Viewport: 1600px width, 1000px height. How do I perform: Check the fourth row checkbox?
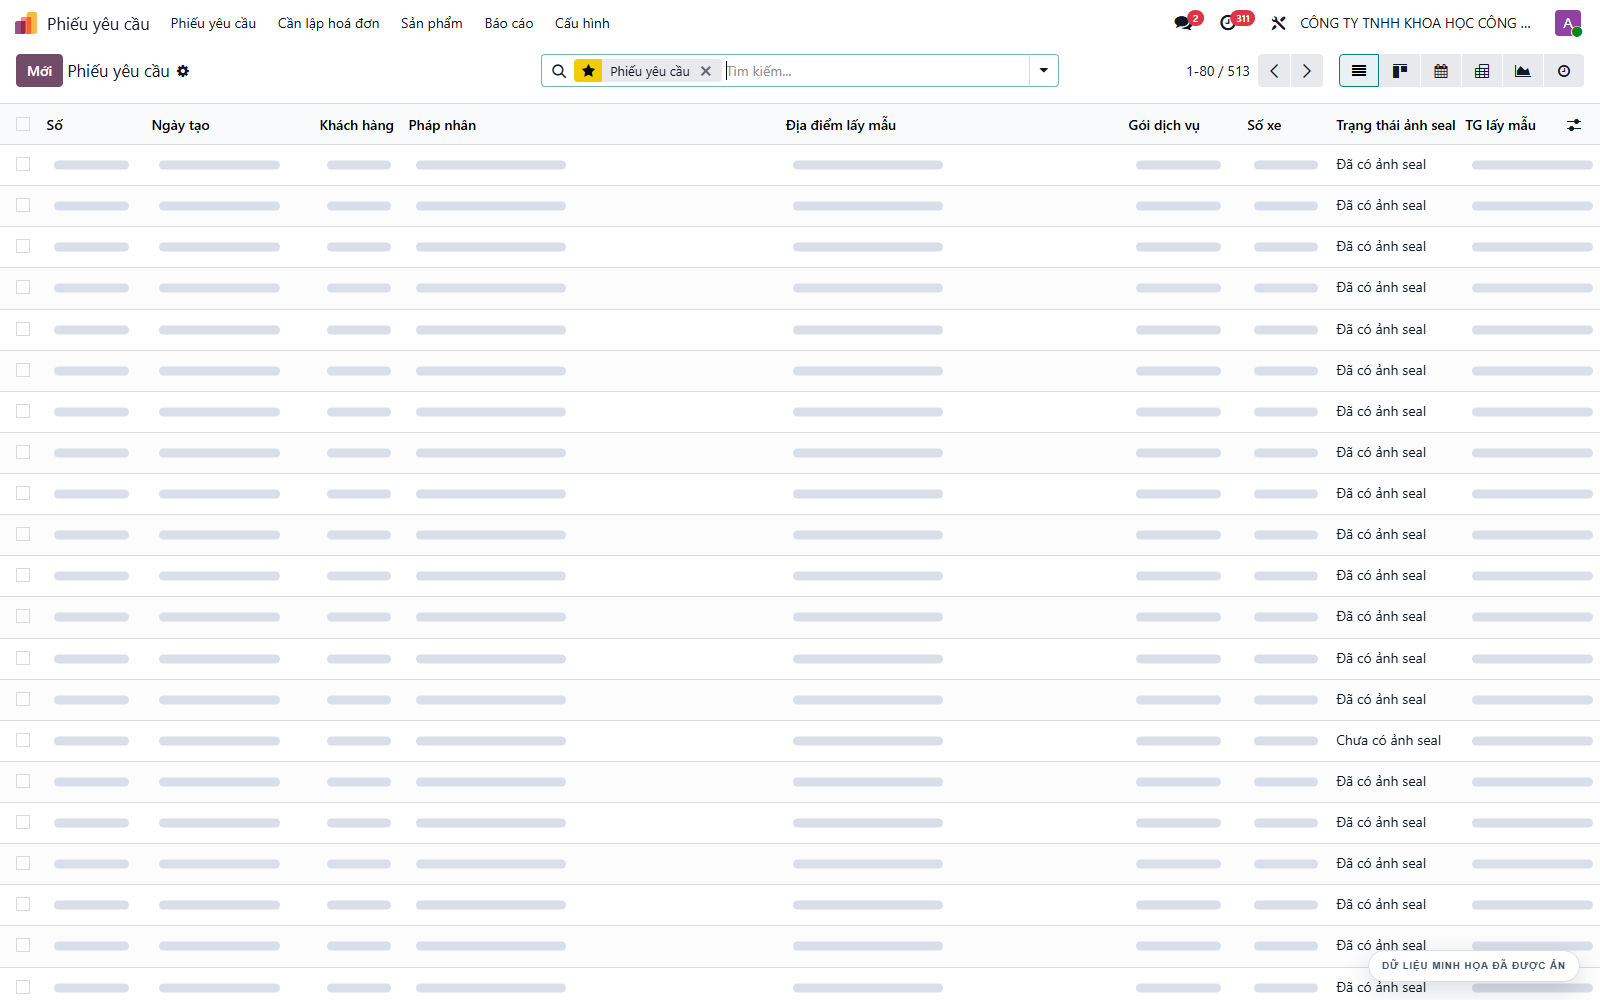click(x=23, y=287)
